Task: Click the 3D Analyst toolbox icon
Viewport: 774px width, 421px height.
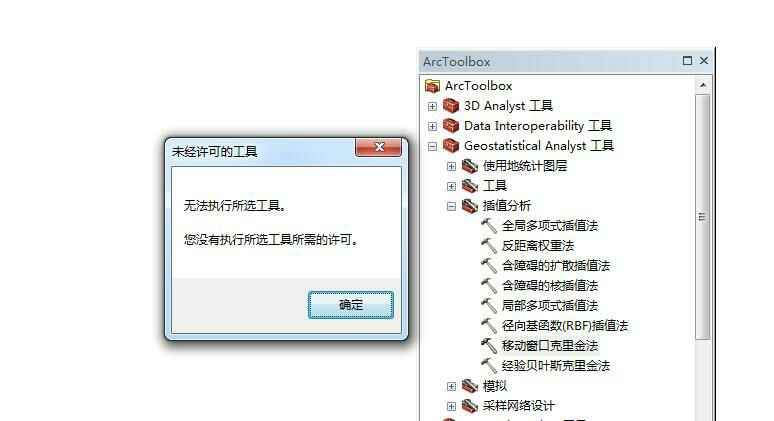Action: pyautogui.click(x=451, y=106)
